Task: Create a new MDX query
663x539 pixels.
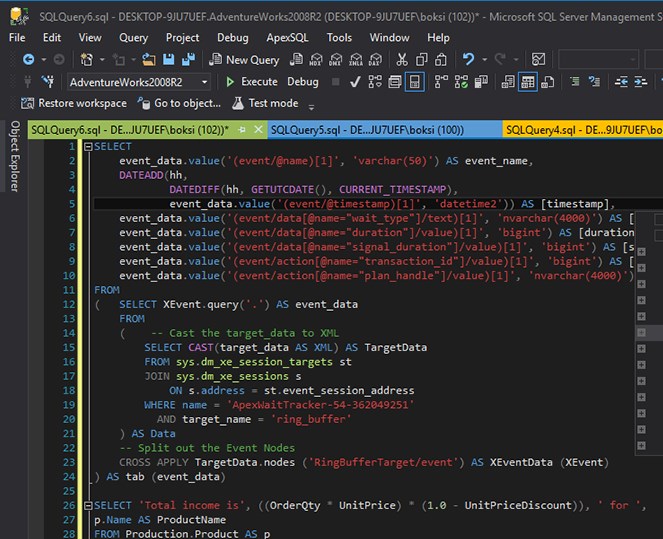Action: [316, 60]
